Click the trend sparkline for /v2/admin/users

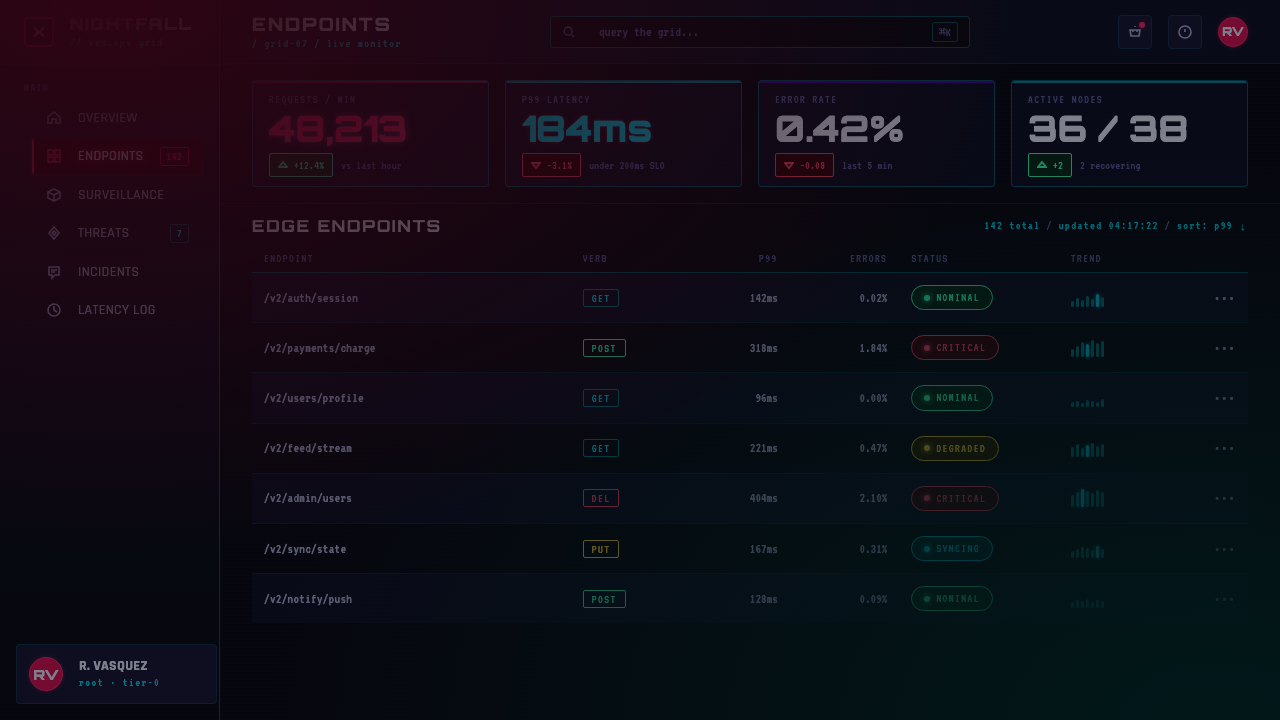pyautogui.click(x=1087, y=498)
